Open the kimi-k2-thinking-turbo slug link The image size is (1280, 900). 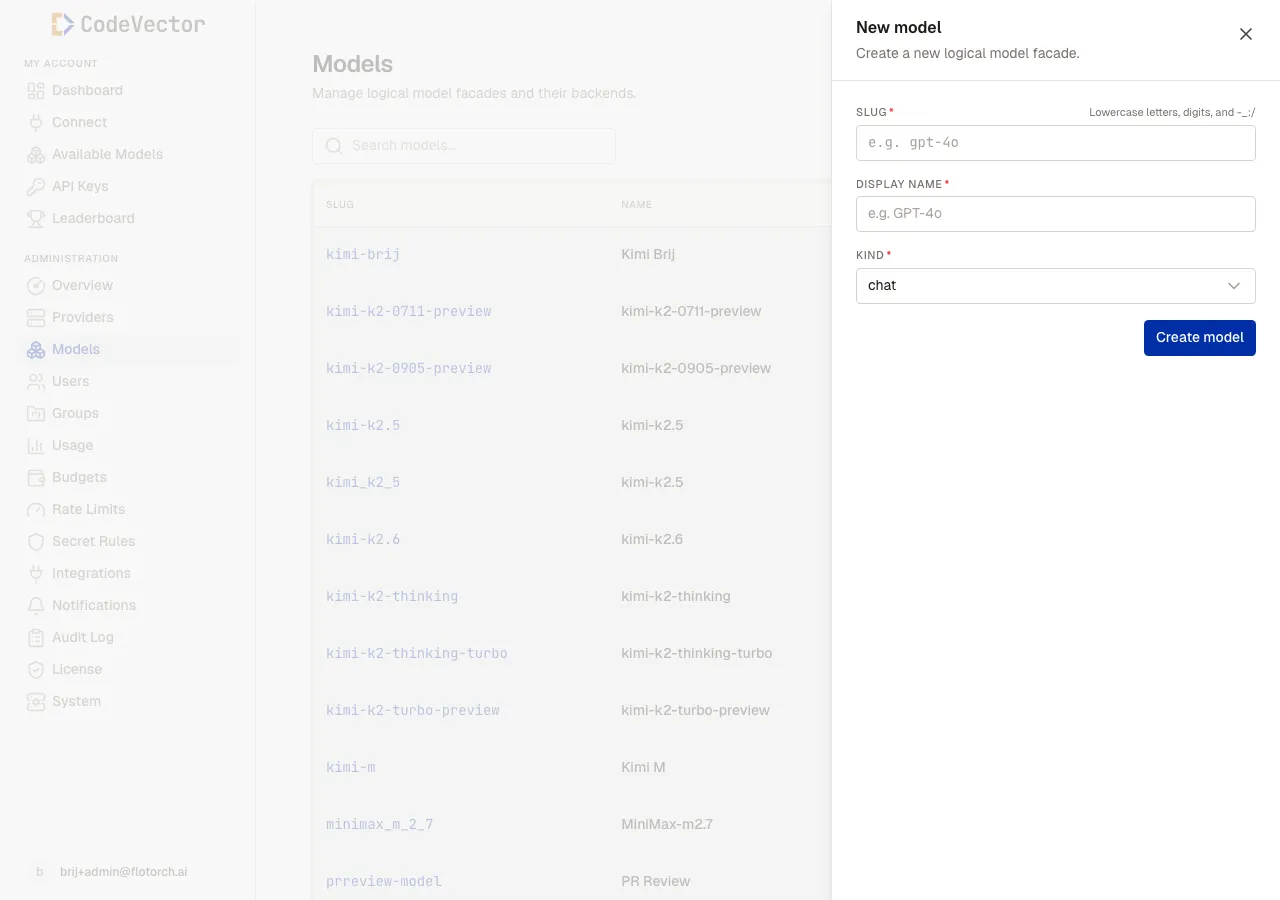[417, 653]
